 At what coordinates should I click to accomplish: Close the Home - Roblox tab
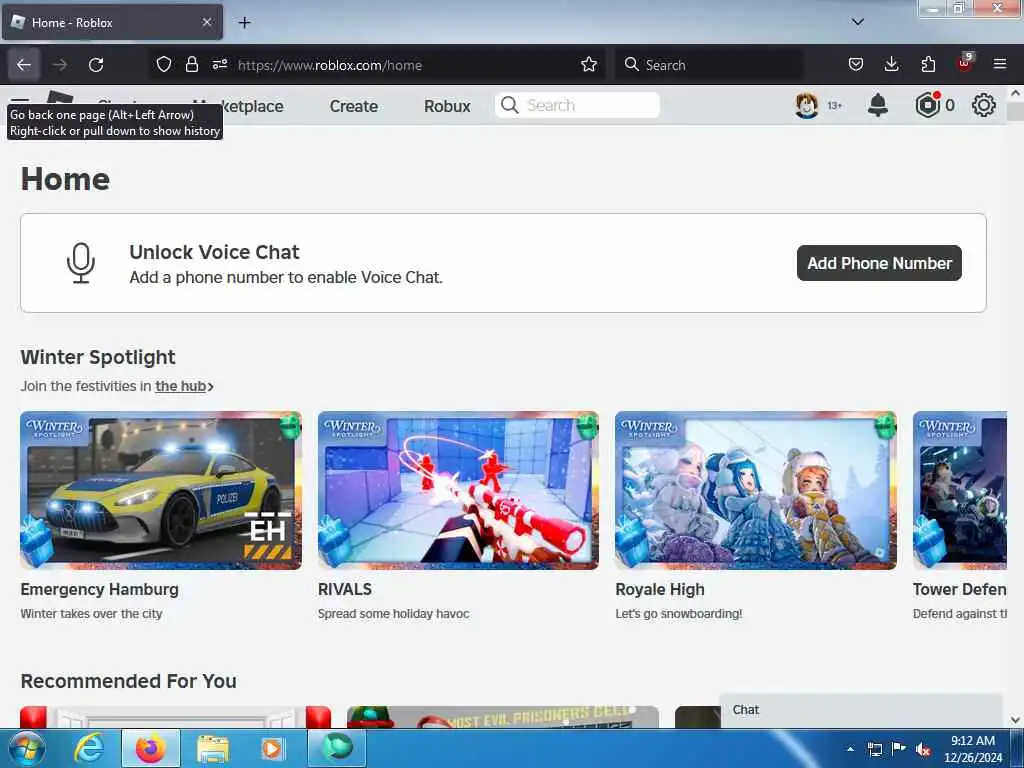pos(206,22)
